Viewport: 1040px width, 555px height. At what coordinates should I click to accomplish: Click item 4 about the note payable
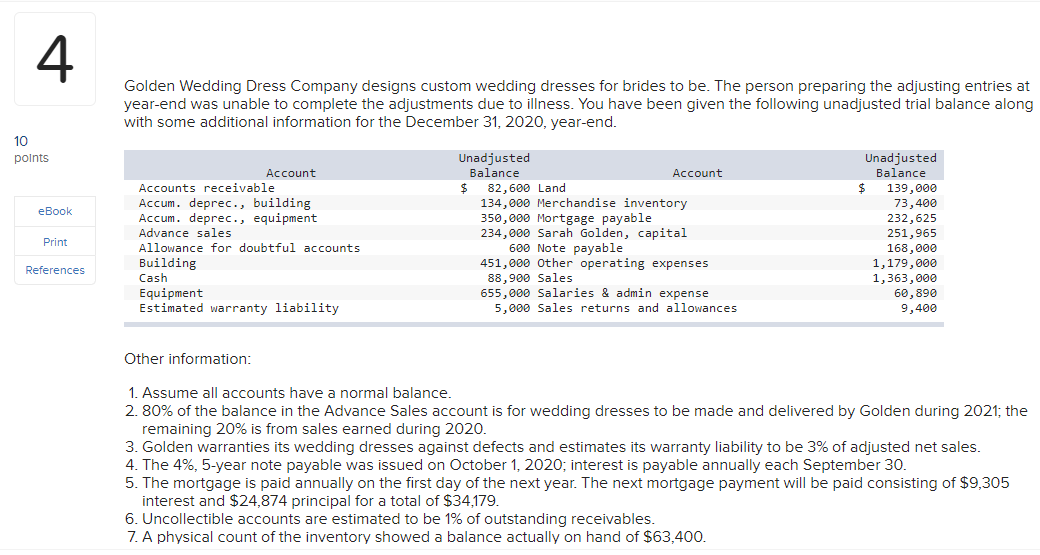516,465
